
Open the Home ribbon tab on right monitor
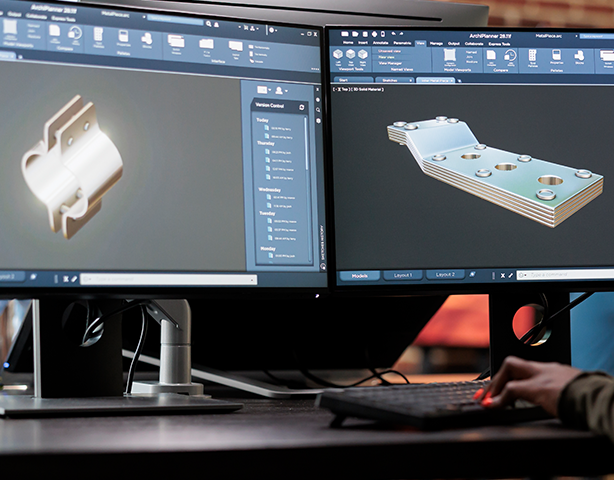coord(348,43)
